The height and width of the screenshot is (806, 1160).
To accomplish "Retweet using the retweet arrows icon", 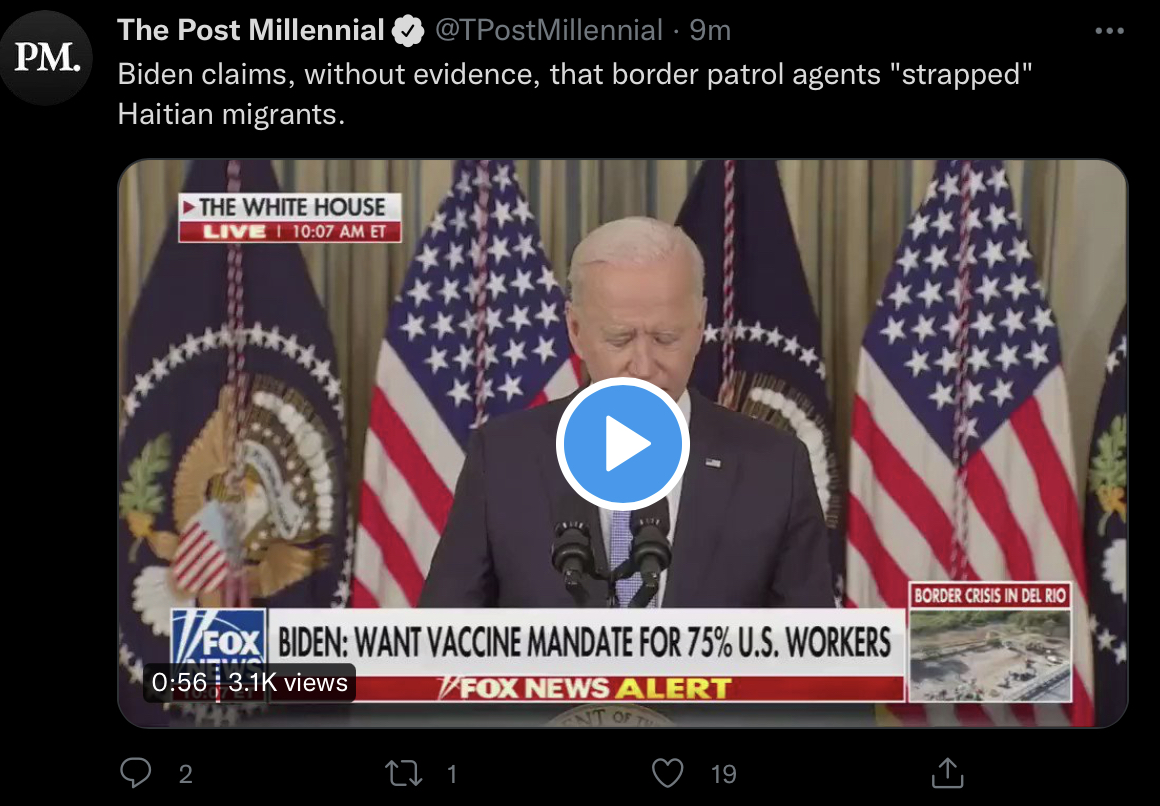I will pyautogui.click(x=404, y=773).
